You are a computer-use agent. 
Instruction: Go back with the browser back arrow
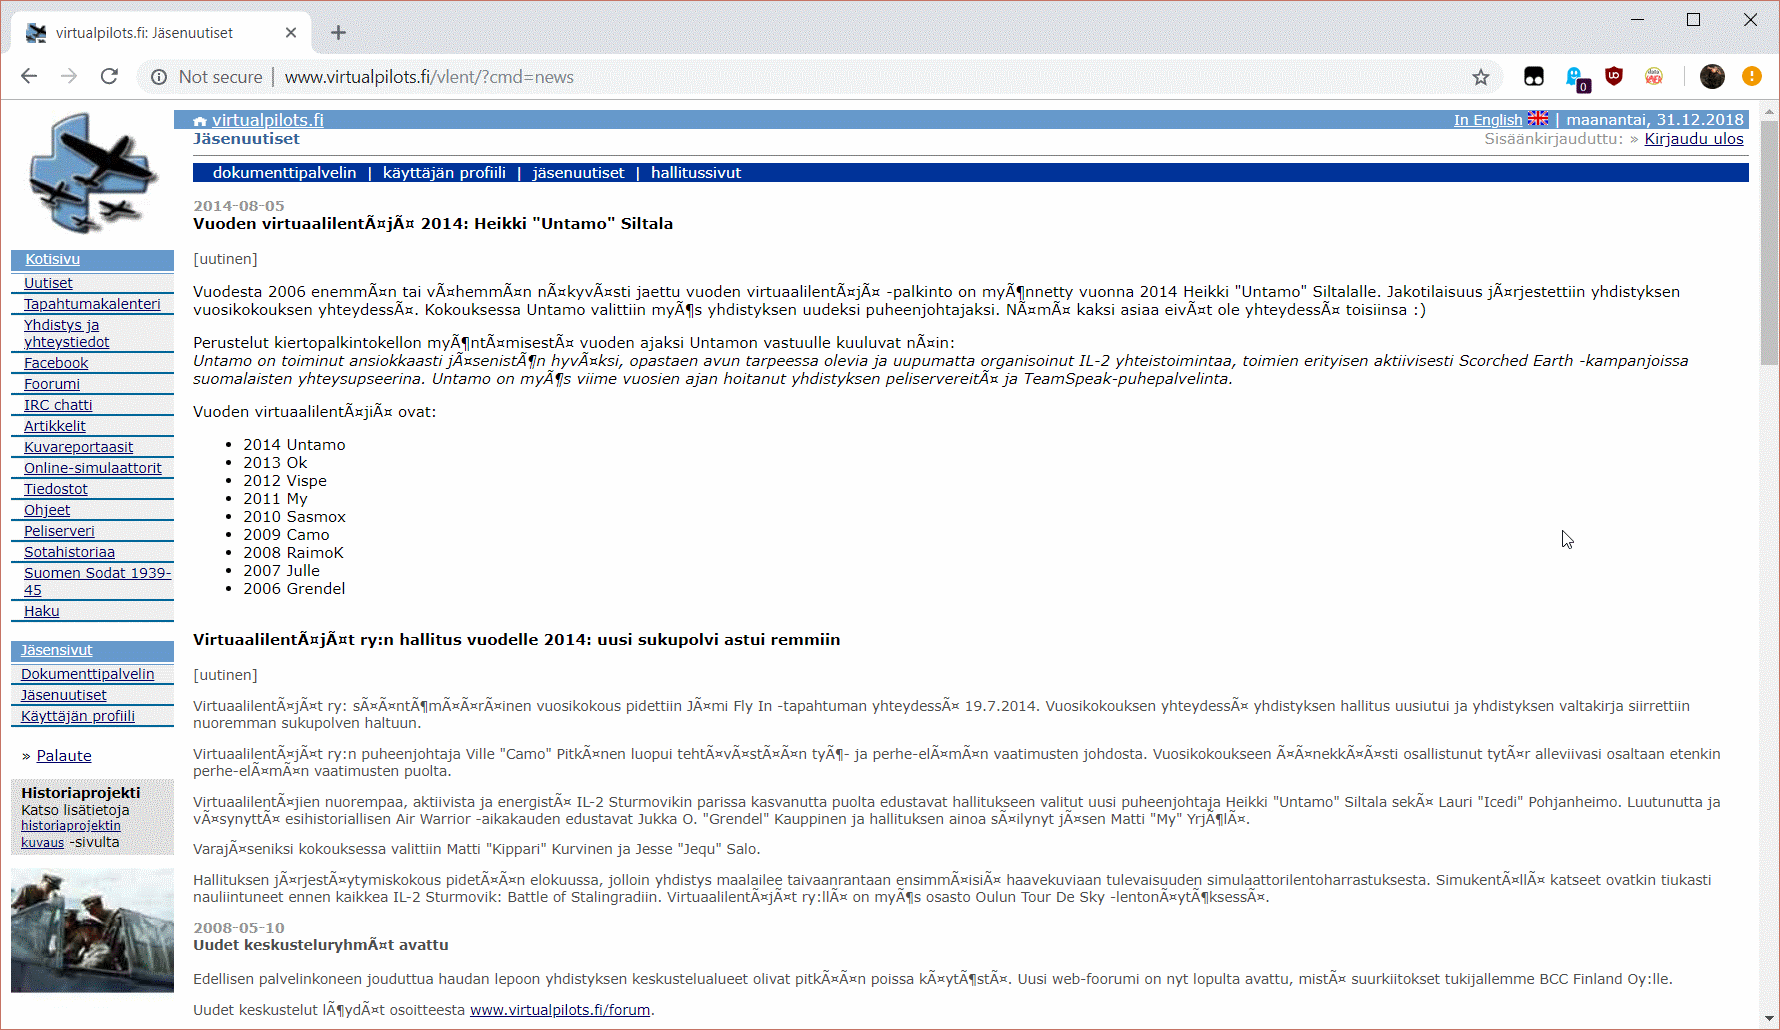pos(29,77)
